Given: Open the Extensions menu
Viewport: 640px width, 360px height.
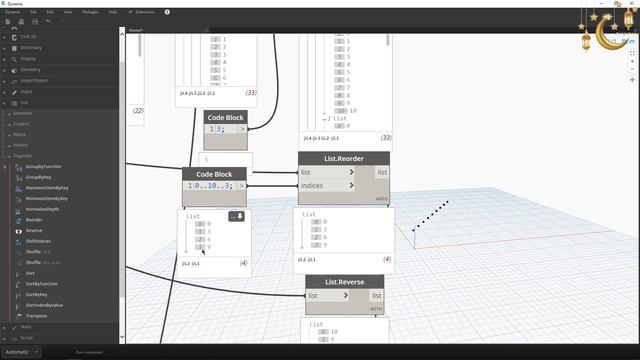Looking at the screenshot, I should coord(142,12).
